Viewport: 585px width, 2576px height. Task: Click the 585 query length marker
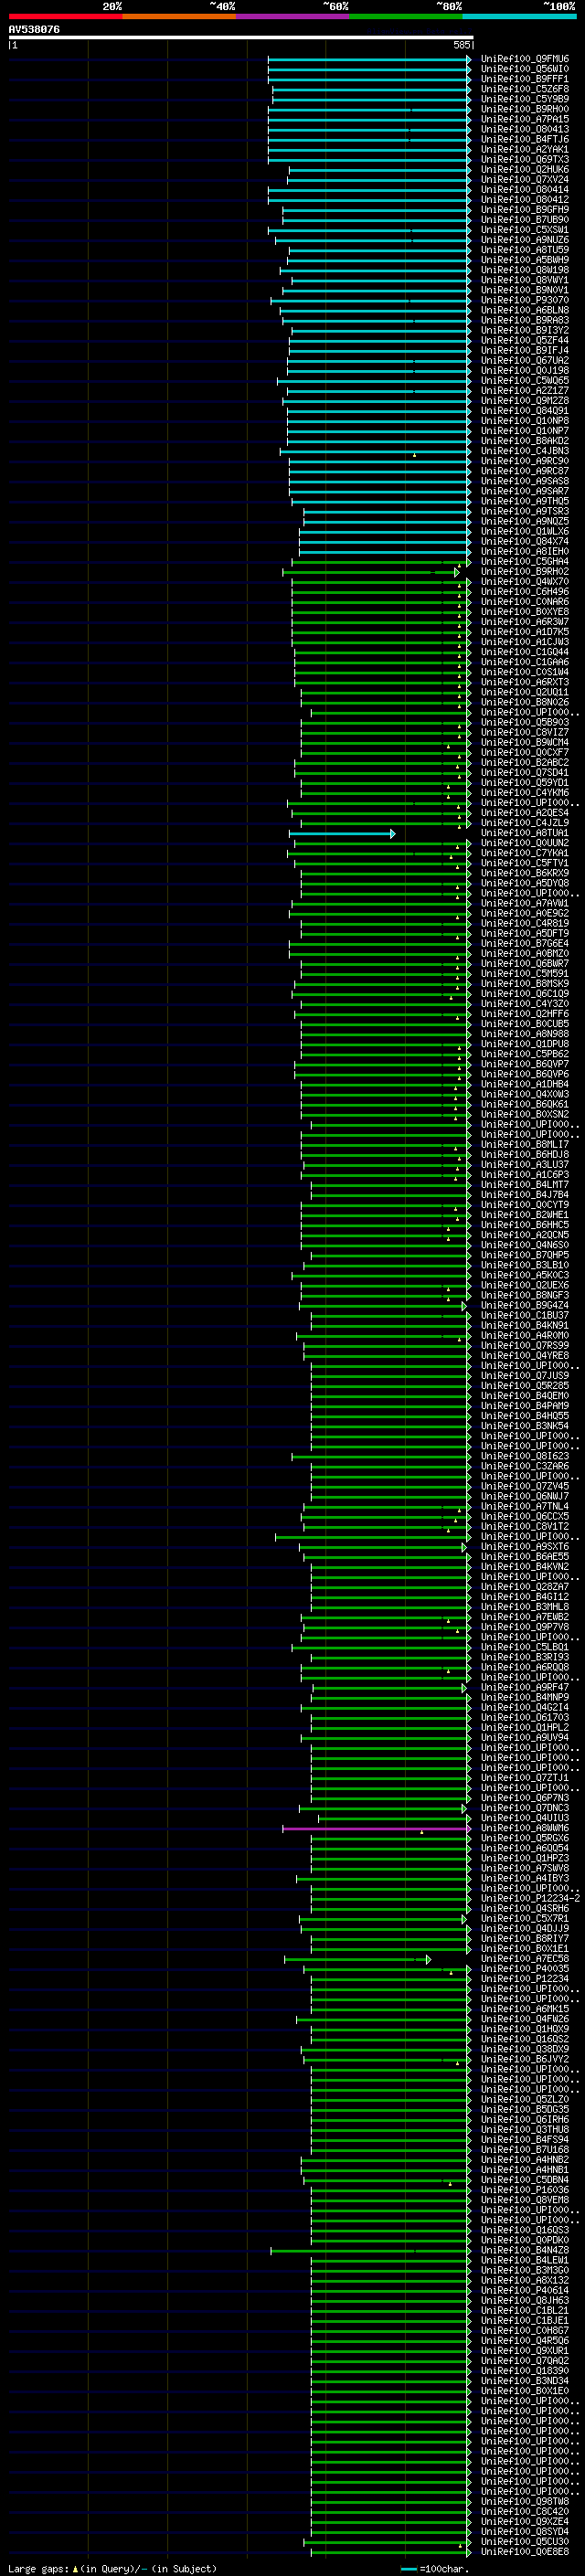[x=462, y=45]
